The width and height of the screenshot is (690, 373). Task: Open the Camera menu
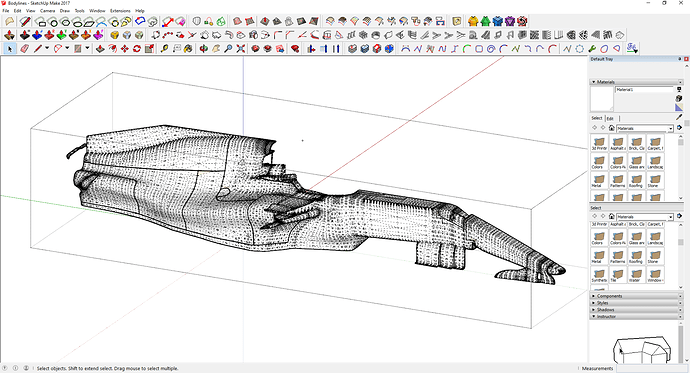48,11
